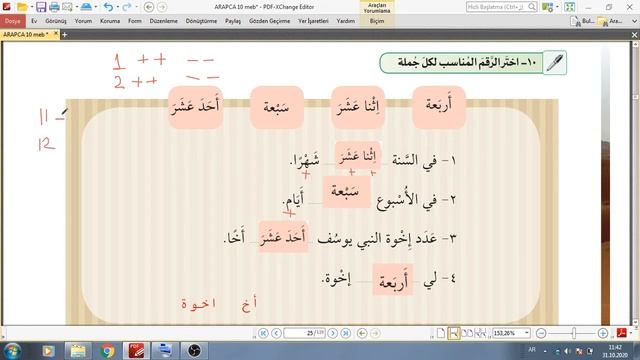Open the Yardım ribbon tab
Image resolution: width=640 pixels, height=360 pixels.
point(346,21)
